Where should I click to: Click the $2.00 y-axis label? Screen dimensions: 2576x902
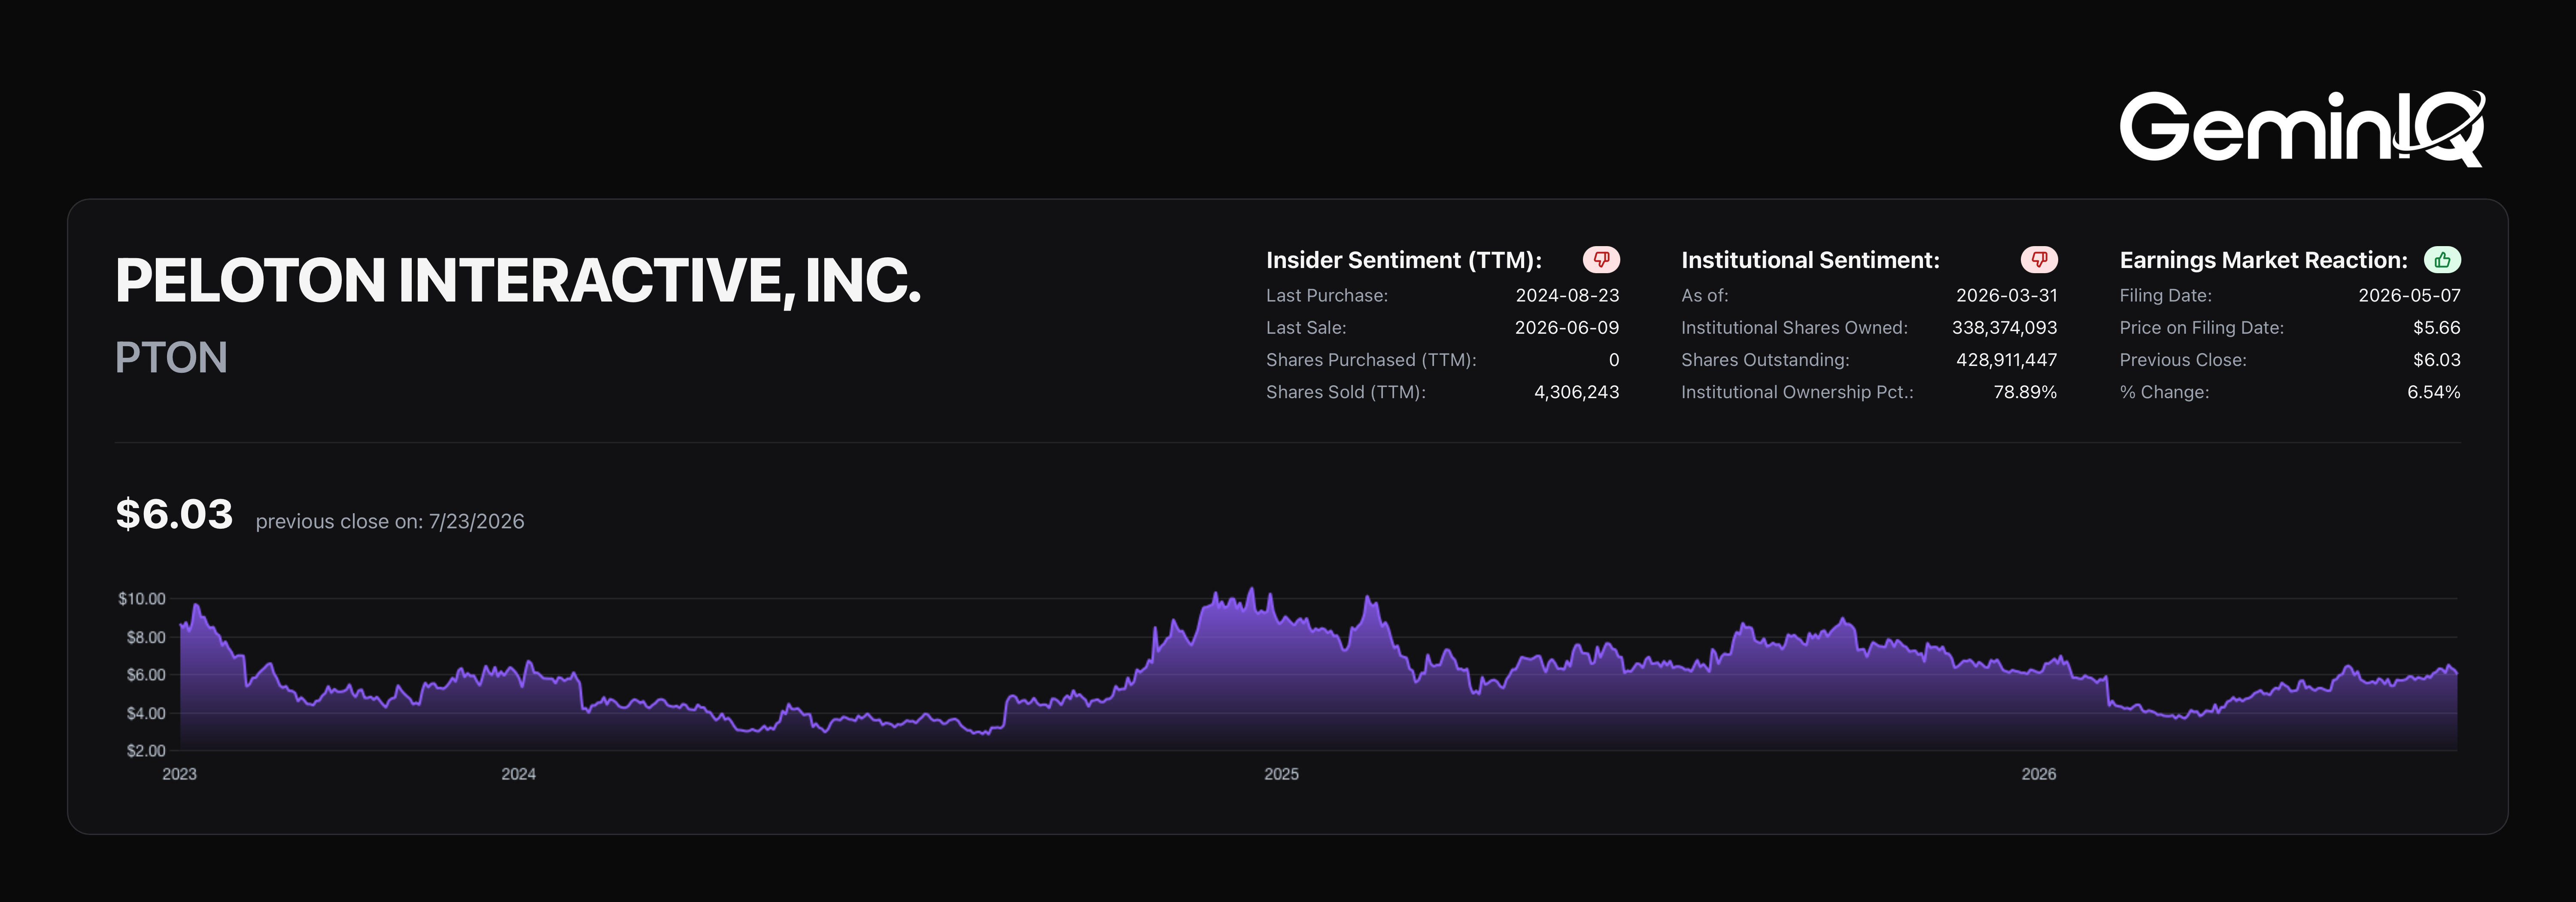146,751
